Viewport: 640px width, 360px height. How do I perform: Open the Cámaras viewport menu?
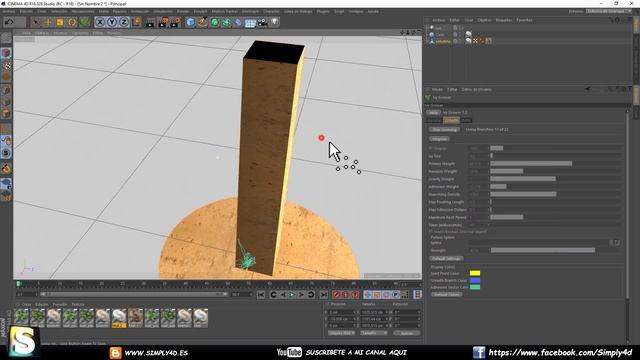(42, 33)
